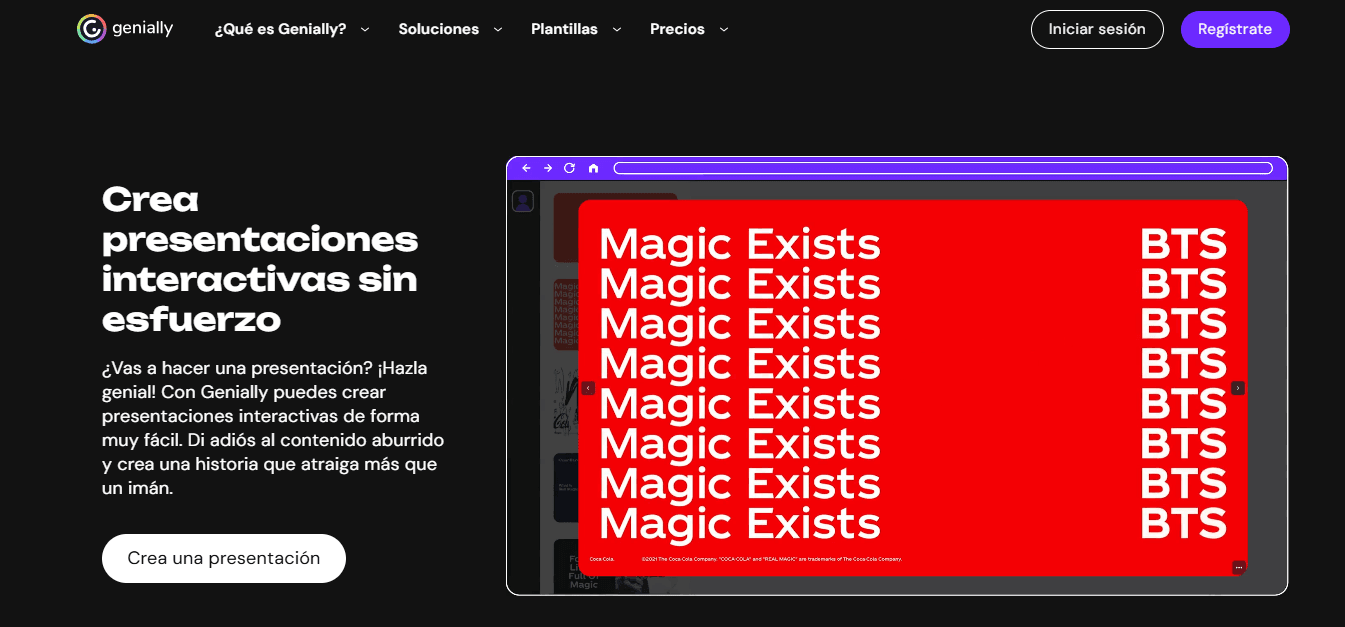Advance to the next slide with the right arrow

coord(1238,388)
